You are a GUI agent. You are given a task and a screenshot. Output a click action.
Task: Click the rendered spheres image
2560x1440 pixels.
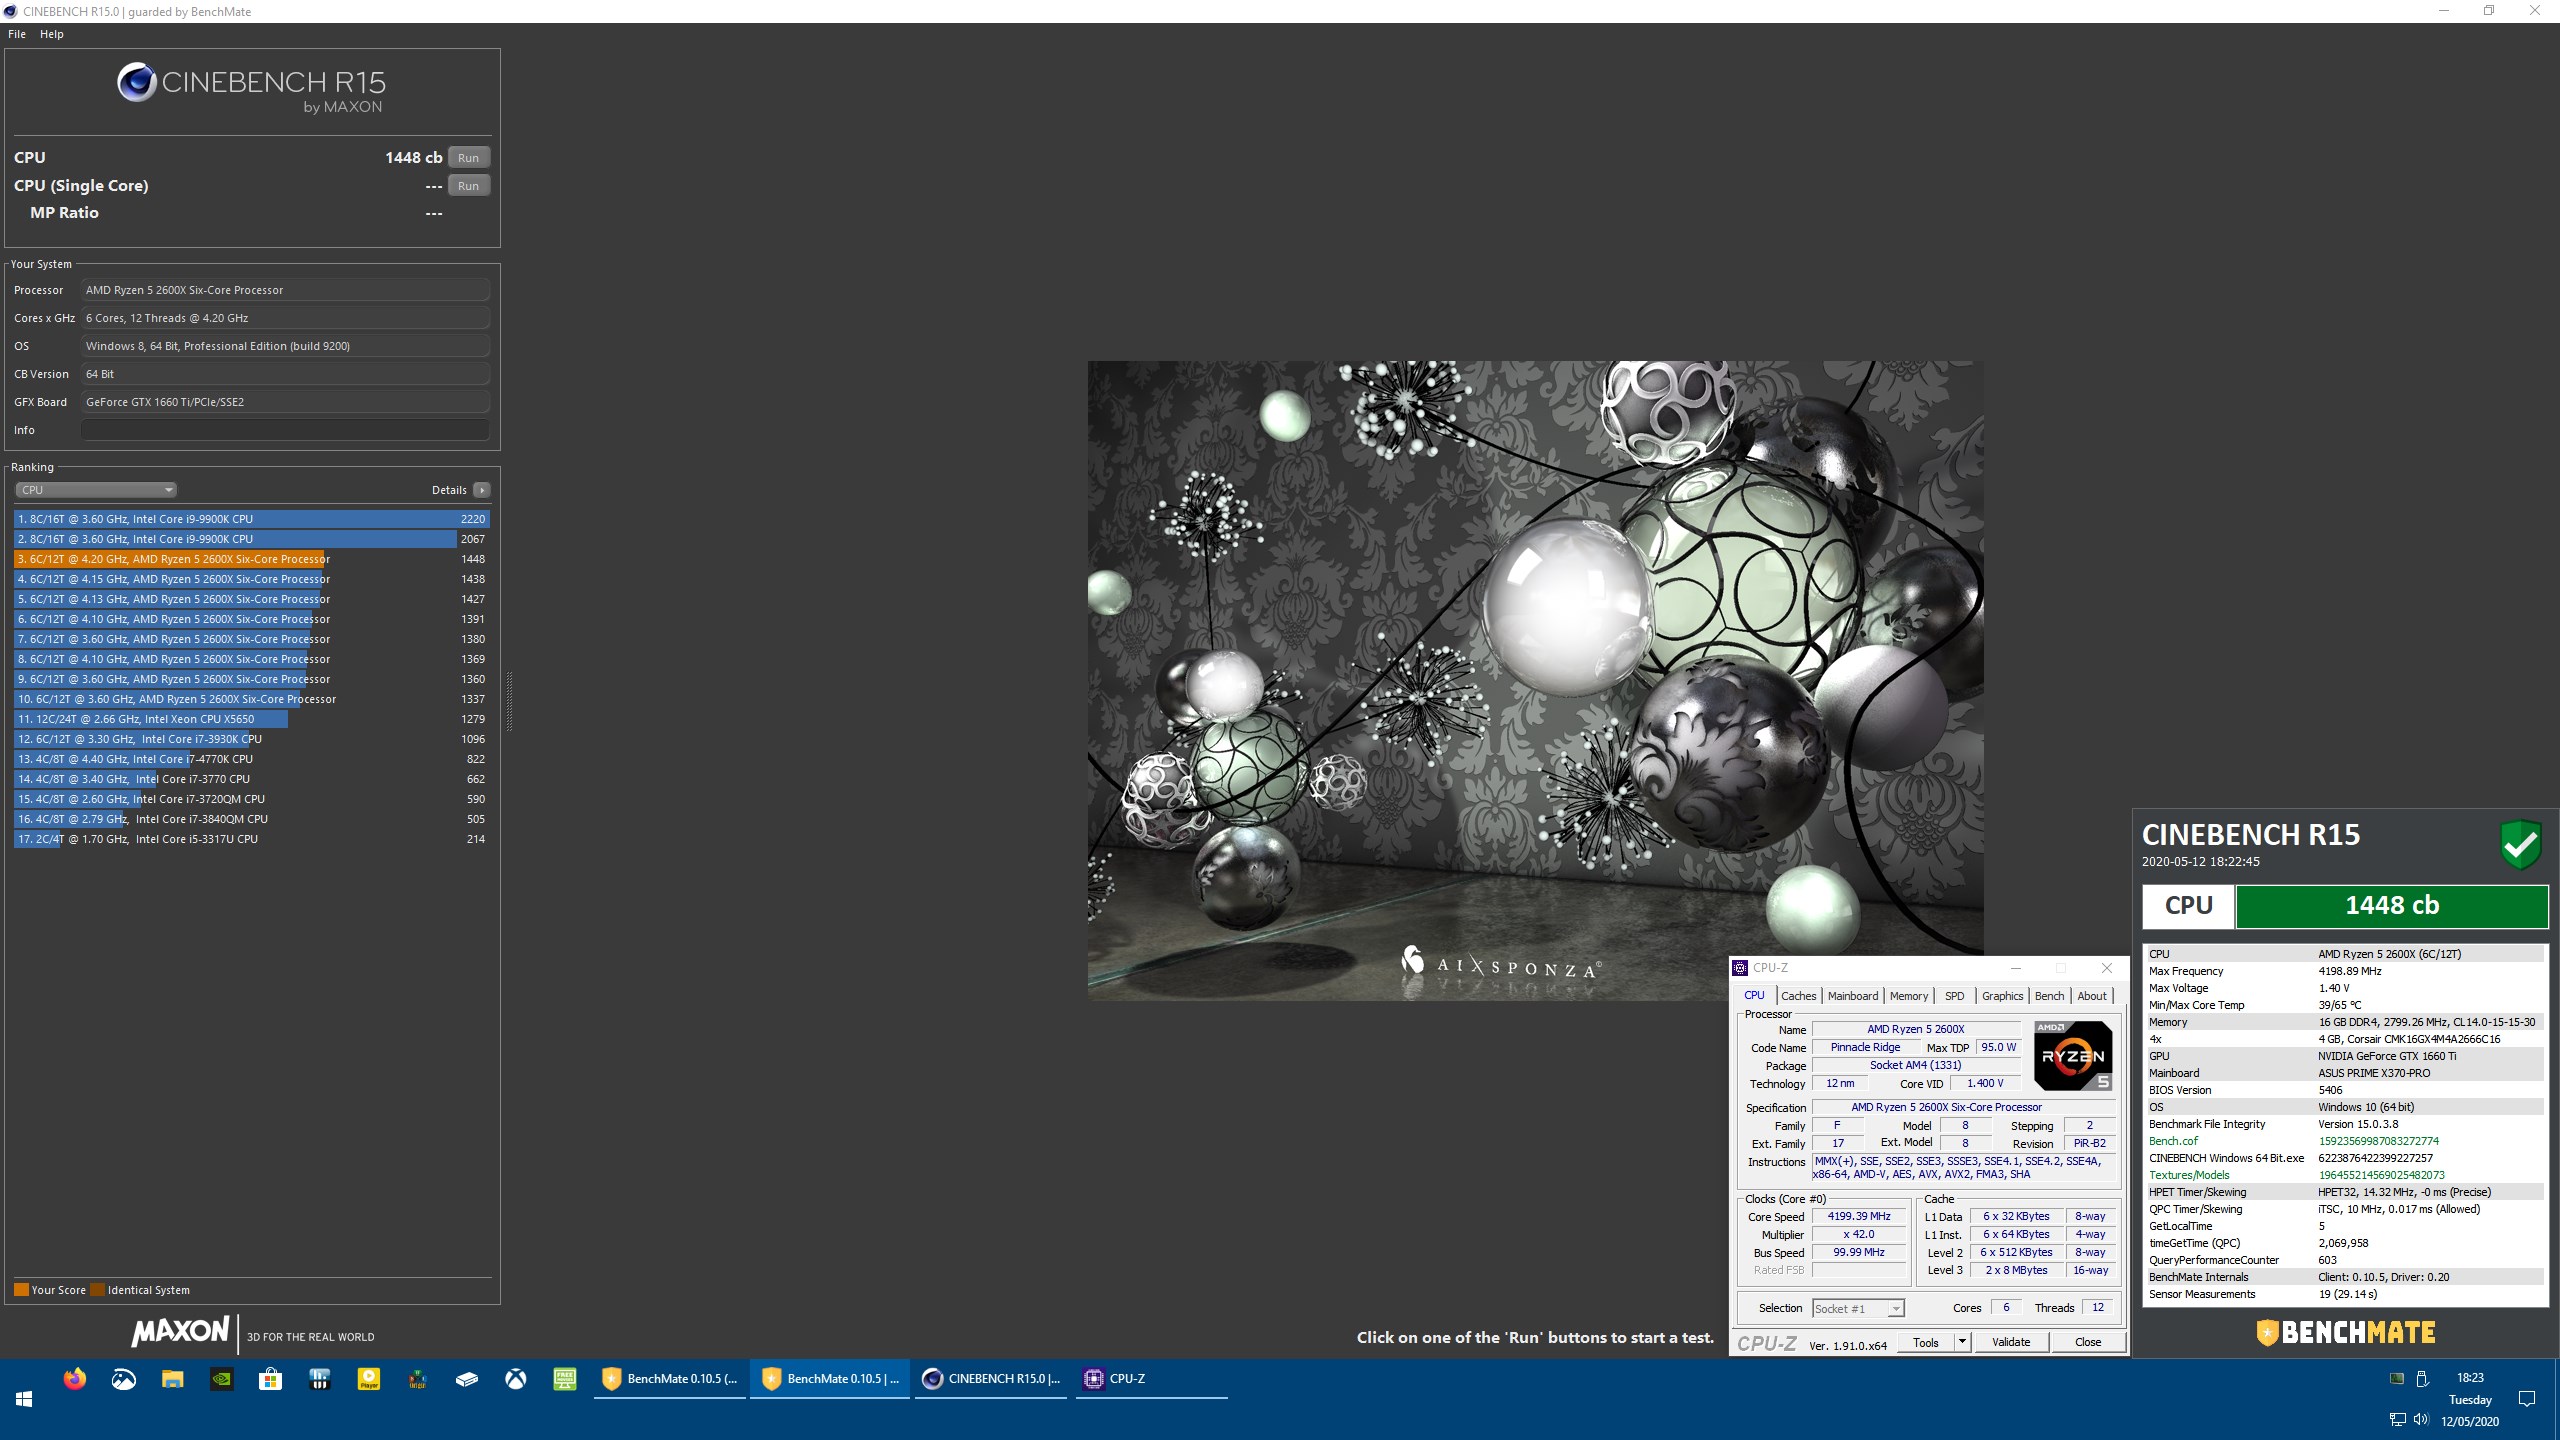pos(1535,680)
